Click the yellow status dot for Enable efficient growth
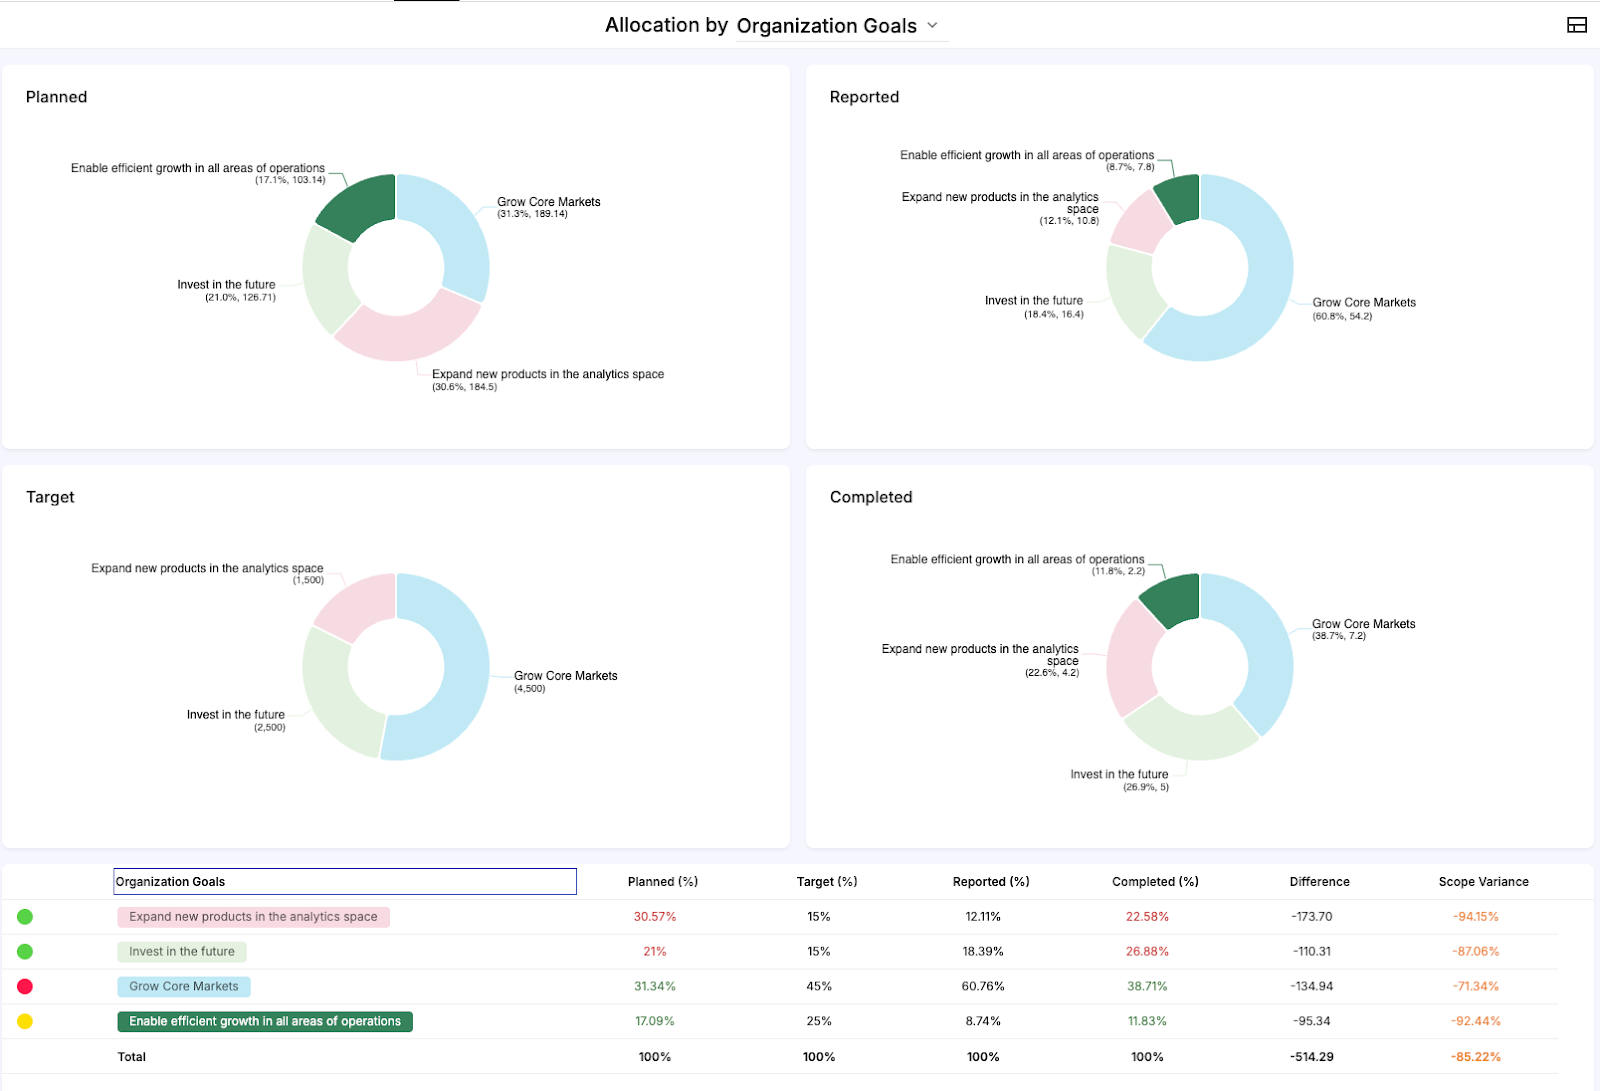 25,1021
